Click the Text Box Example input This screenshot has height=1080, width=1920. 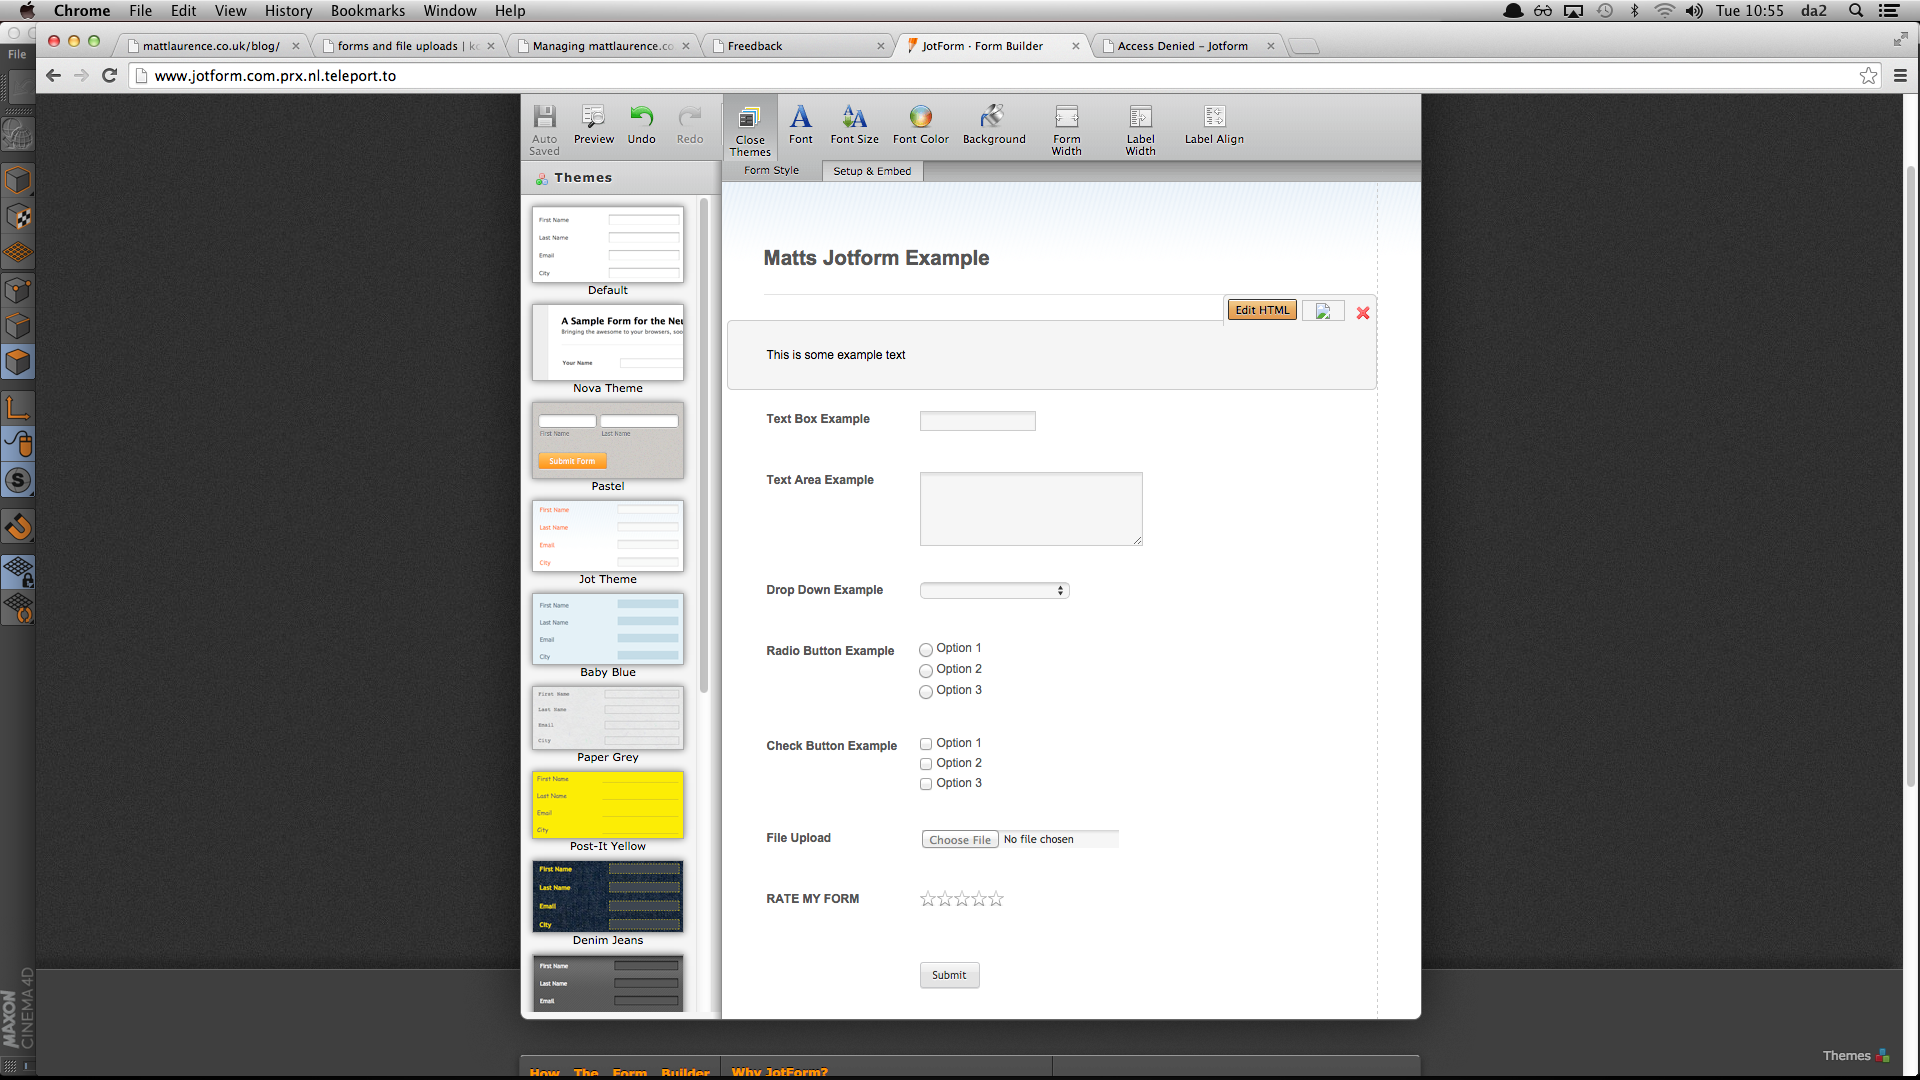pos(977,421)
